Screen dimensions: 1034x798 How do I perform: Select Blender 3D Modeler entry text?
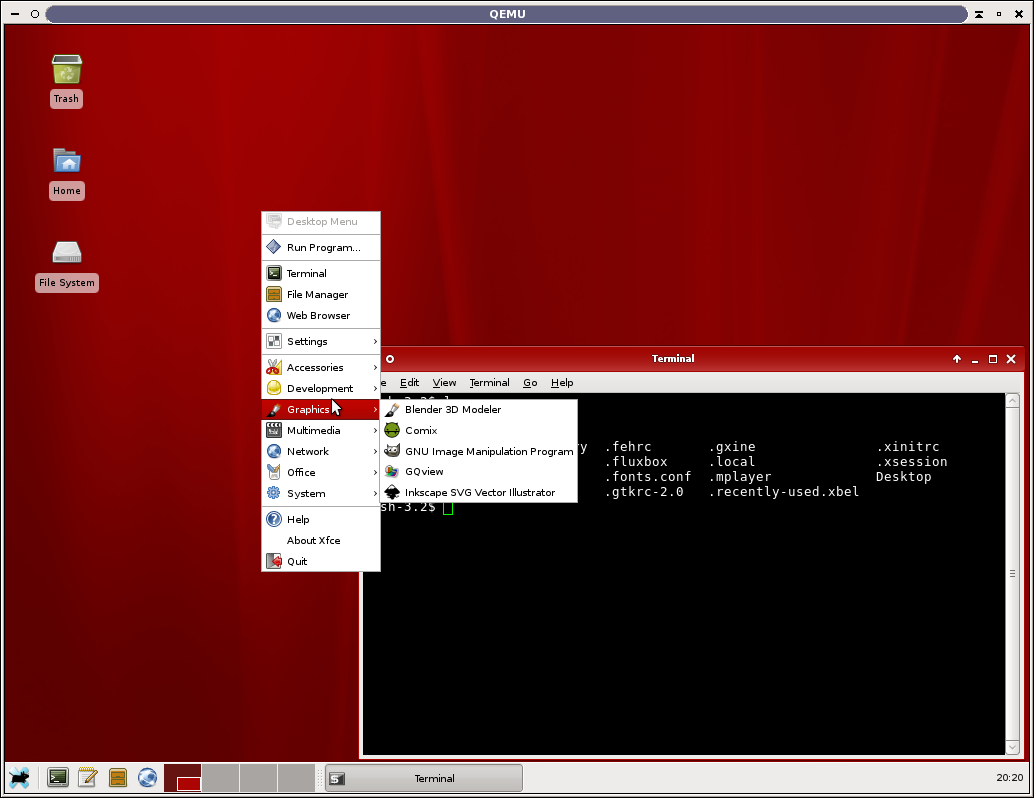[x=453, y=410]
